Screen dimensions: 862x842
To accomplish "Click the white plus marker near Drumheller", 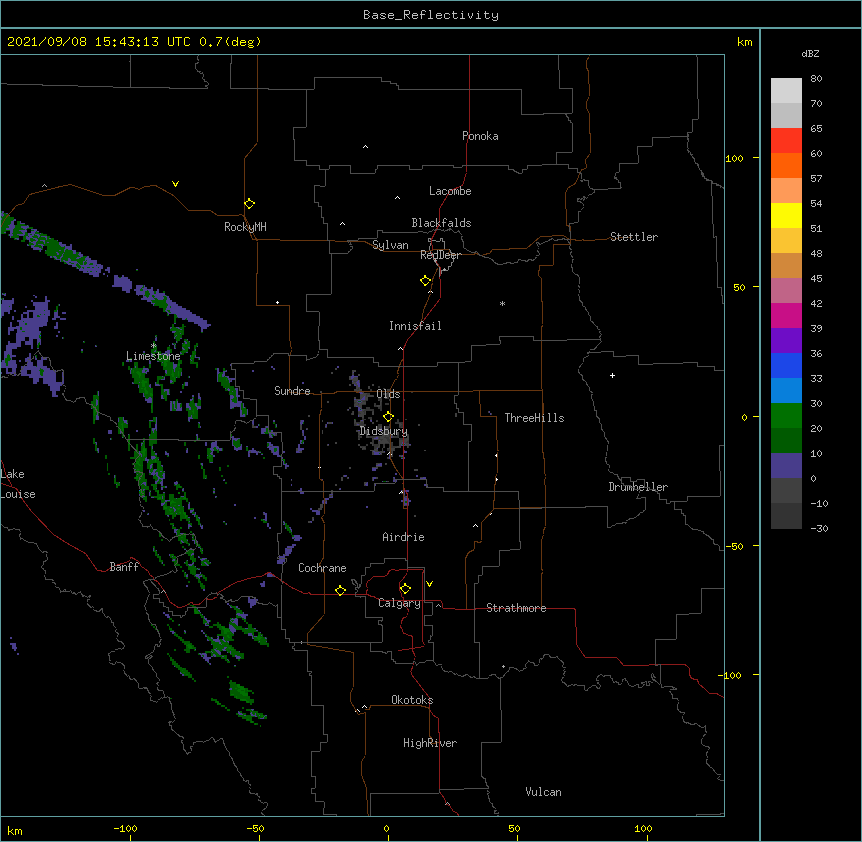I will click(612, 375).
